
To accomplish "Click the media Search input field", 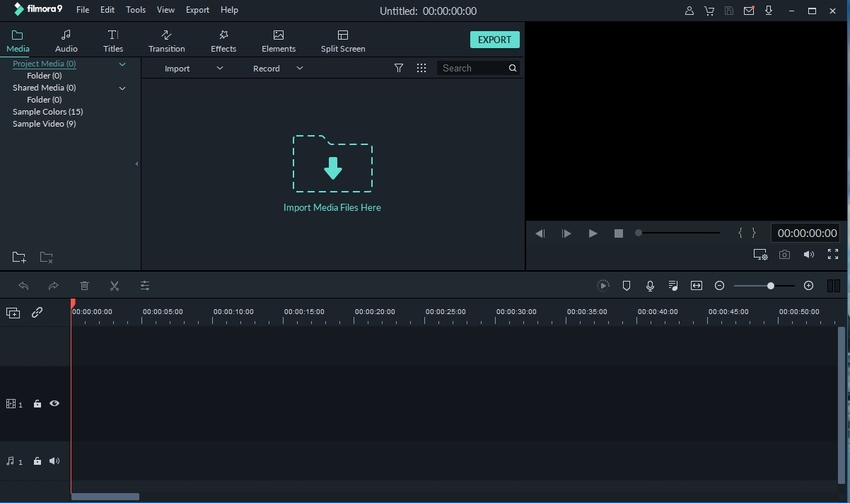I will 472,68.
